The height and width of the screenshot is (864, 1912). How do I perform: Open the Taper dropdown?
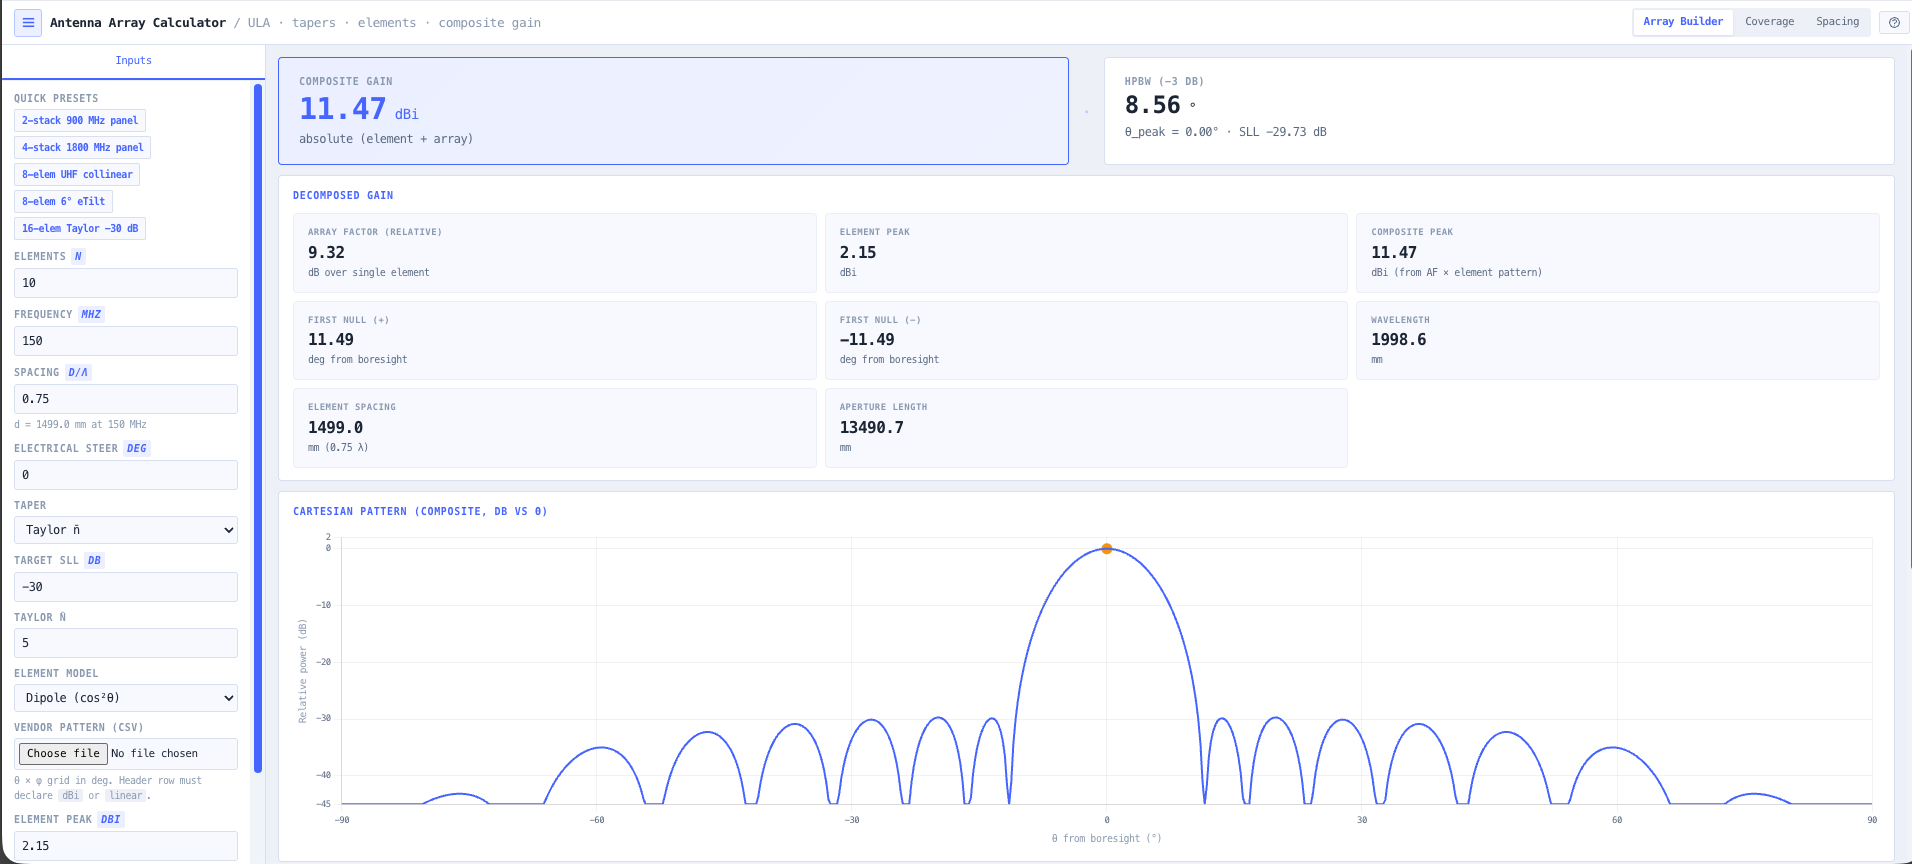coord(126,530)
